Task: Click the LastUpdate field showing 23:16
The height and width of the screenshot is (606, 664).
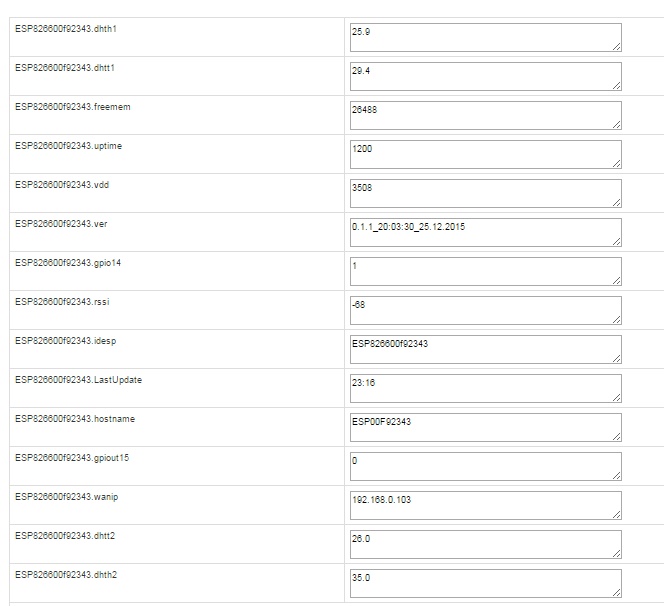Action: [485, 388]
